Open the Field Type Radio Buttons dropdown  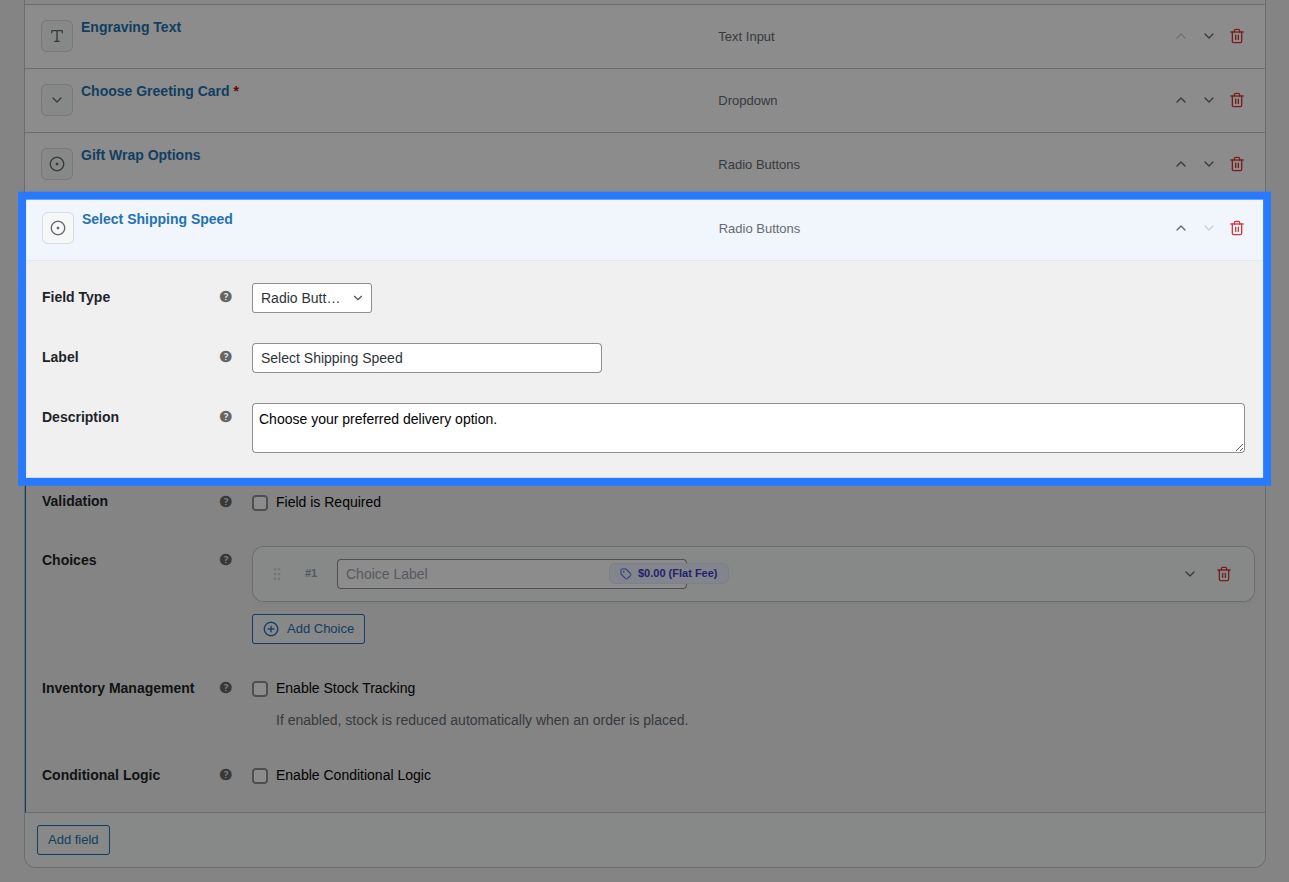(312, 298)
